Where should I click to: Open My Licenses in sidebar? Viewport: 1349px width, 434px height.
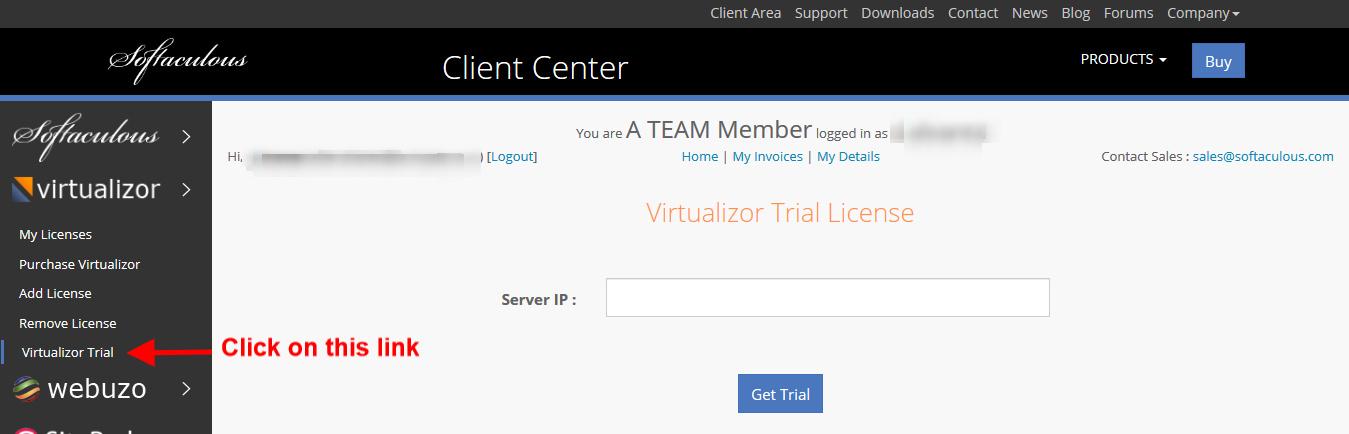[x=56, y=235]
